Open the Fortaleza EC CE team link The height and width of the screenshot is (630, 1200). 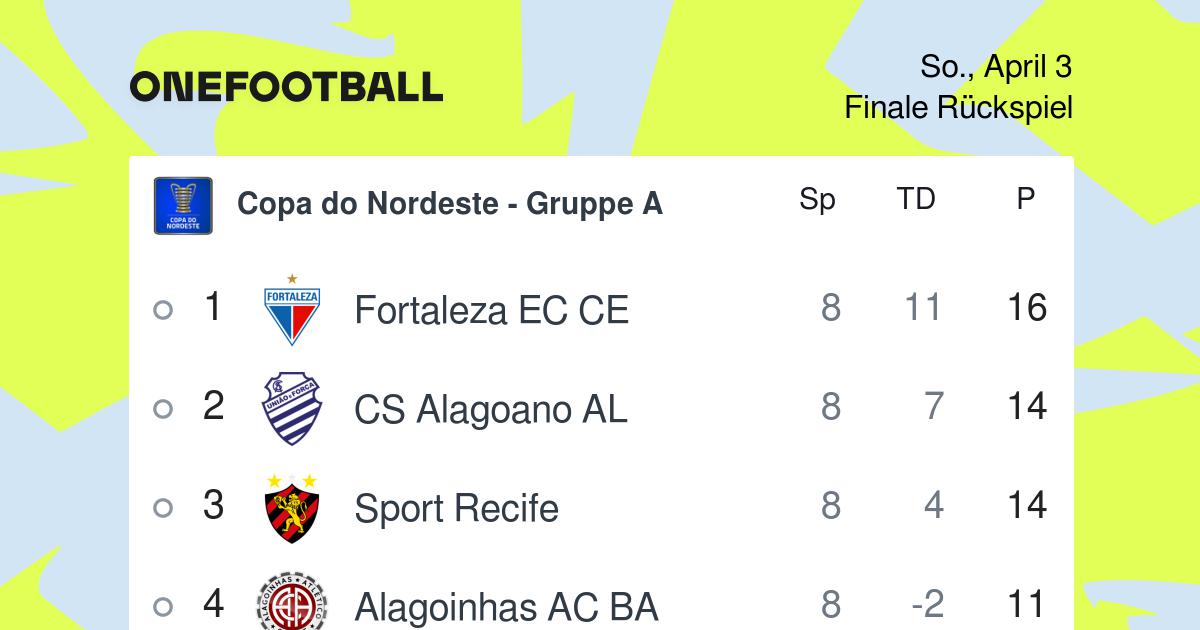click(491, 310)
